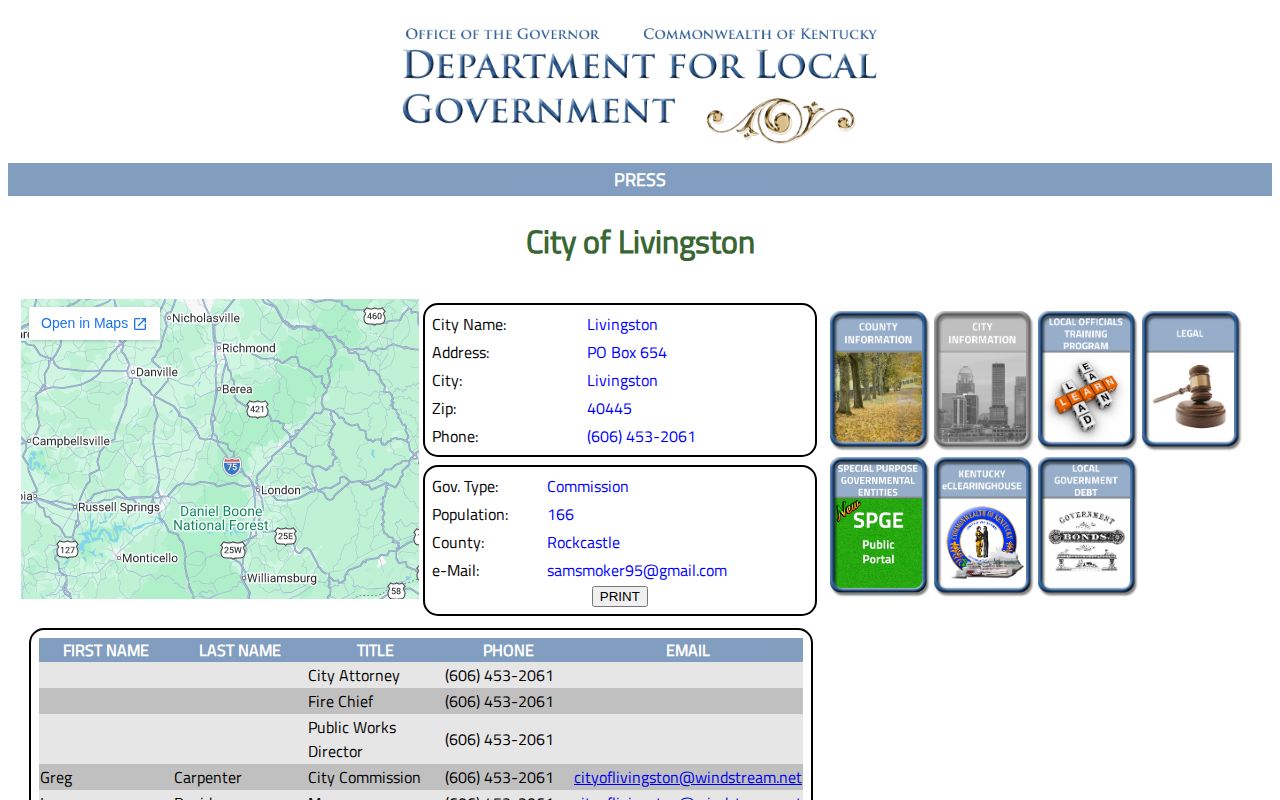Click the PO Box 654 address value
The width and height of the screenshot is (1280, 800).
[627, 353]
